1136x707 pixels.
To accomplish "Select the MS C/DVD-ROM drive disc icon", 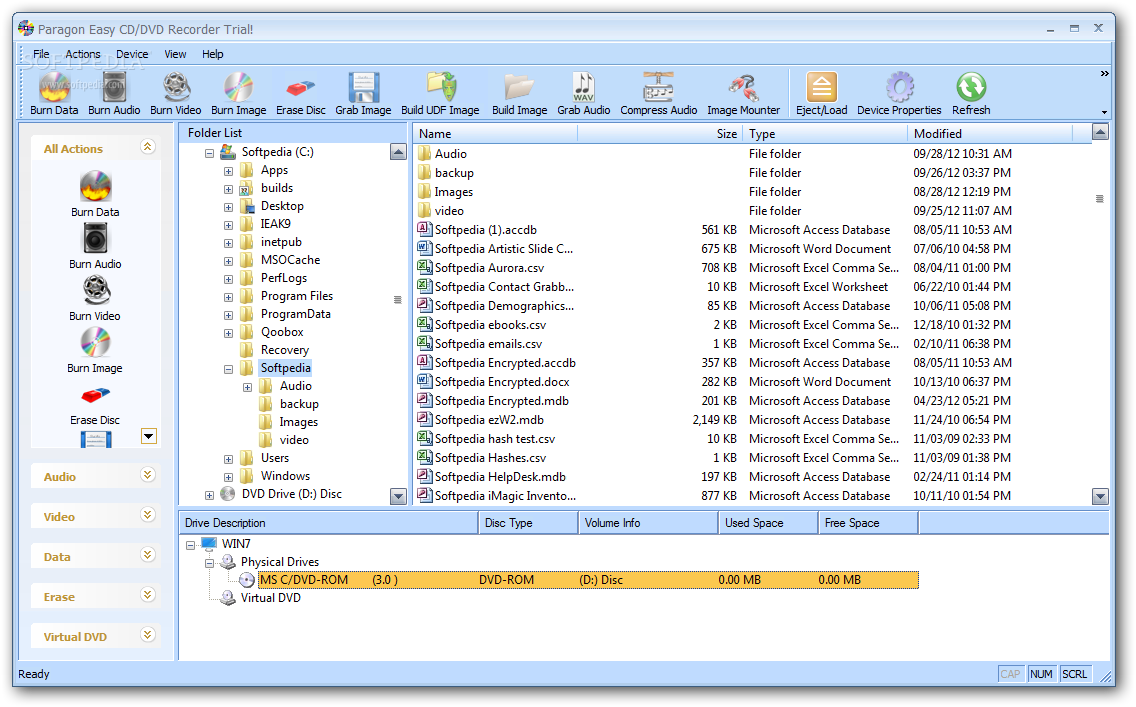I will tap(246, 580).
